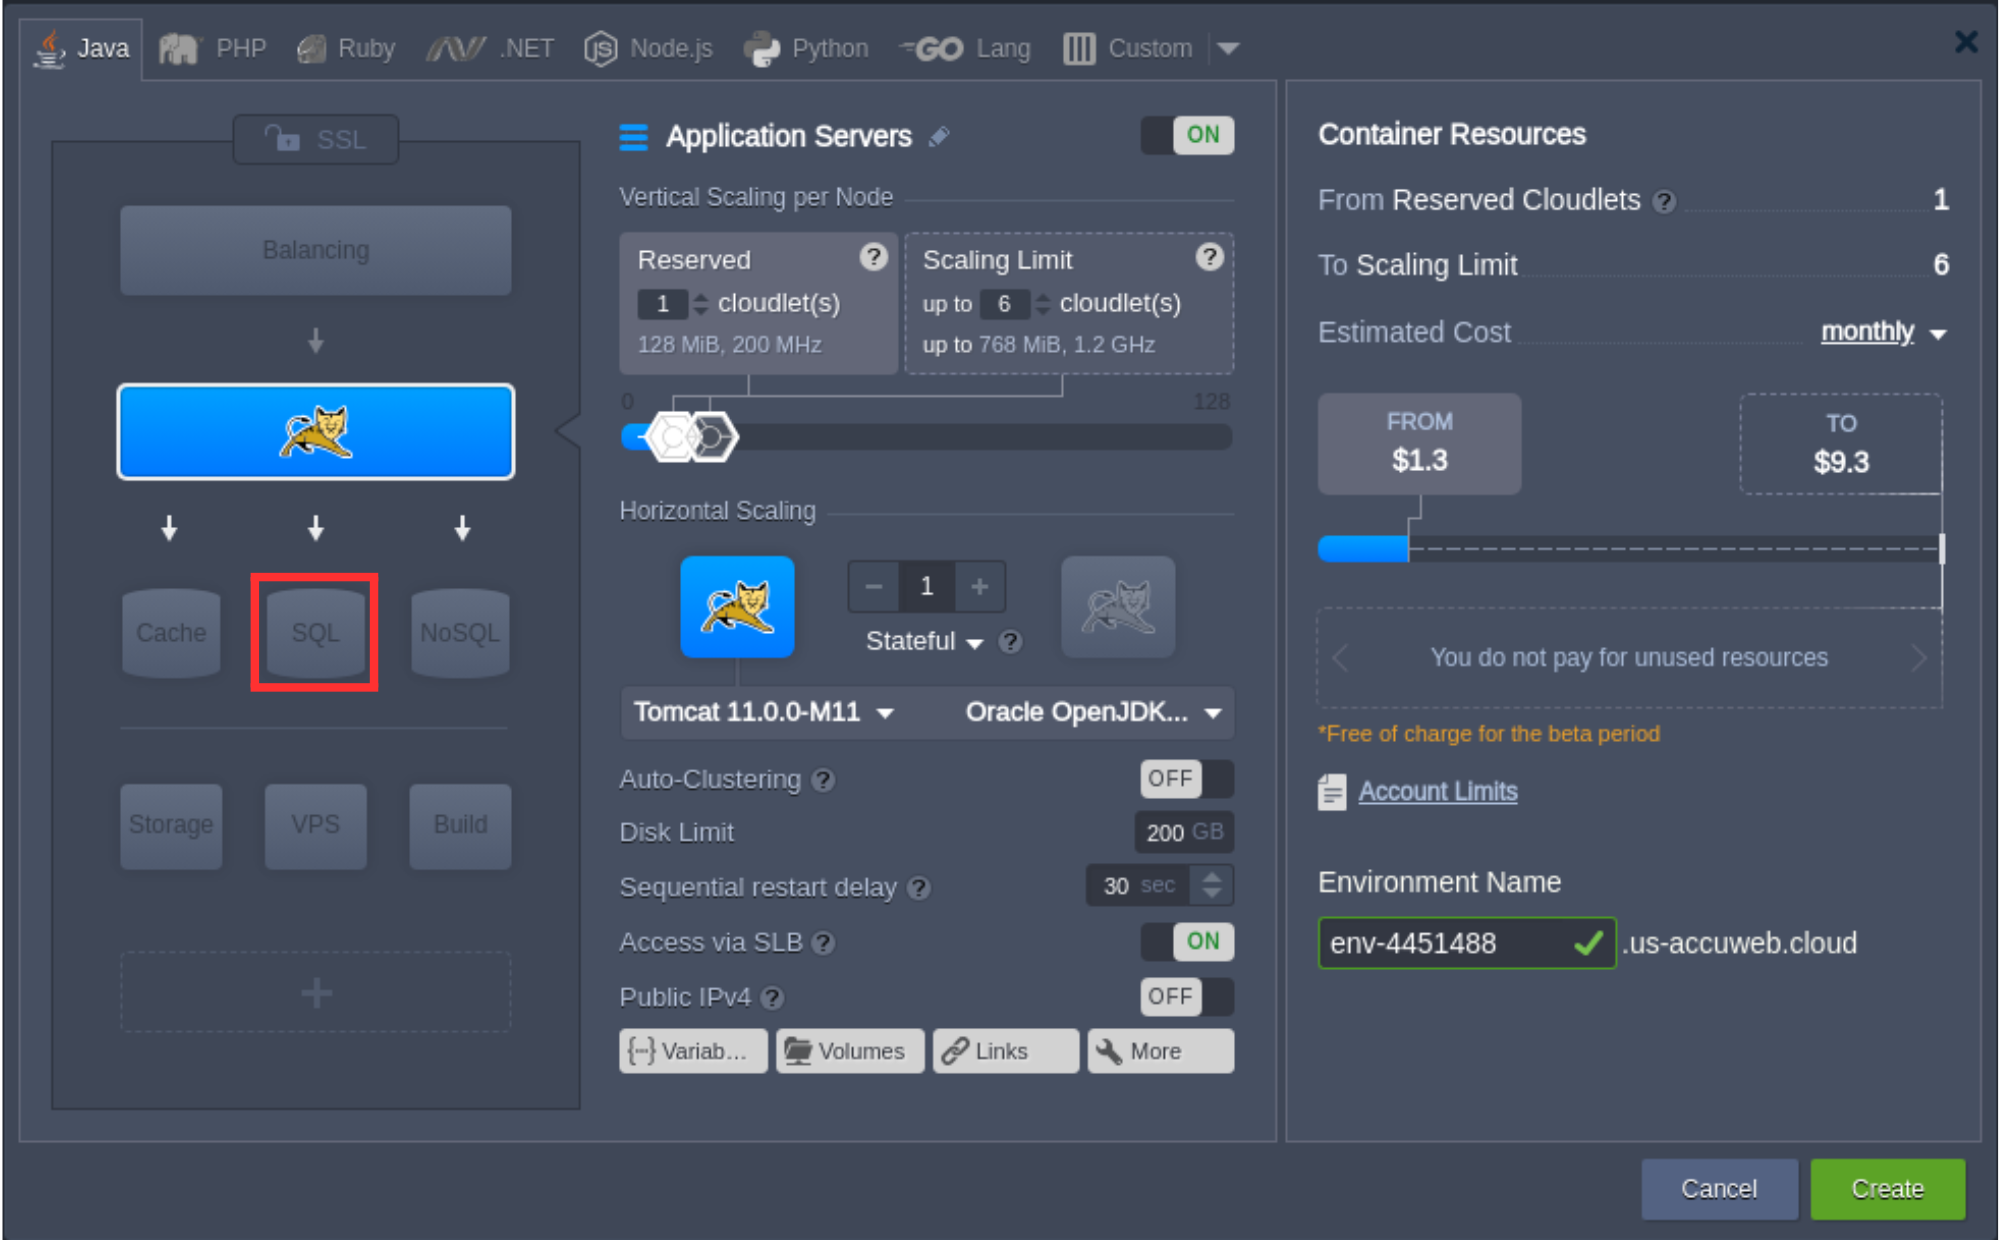2000x1240 pixels.
Task: Click the SQL database block
Action: coord(315,633)
